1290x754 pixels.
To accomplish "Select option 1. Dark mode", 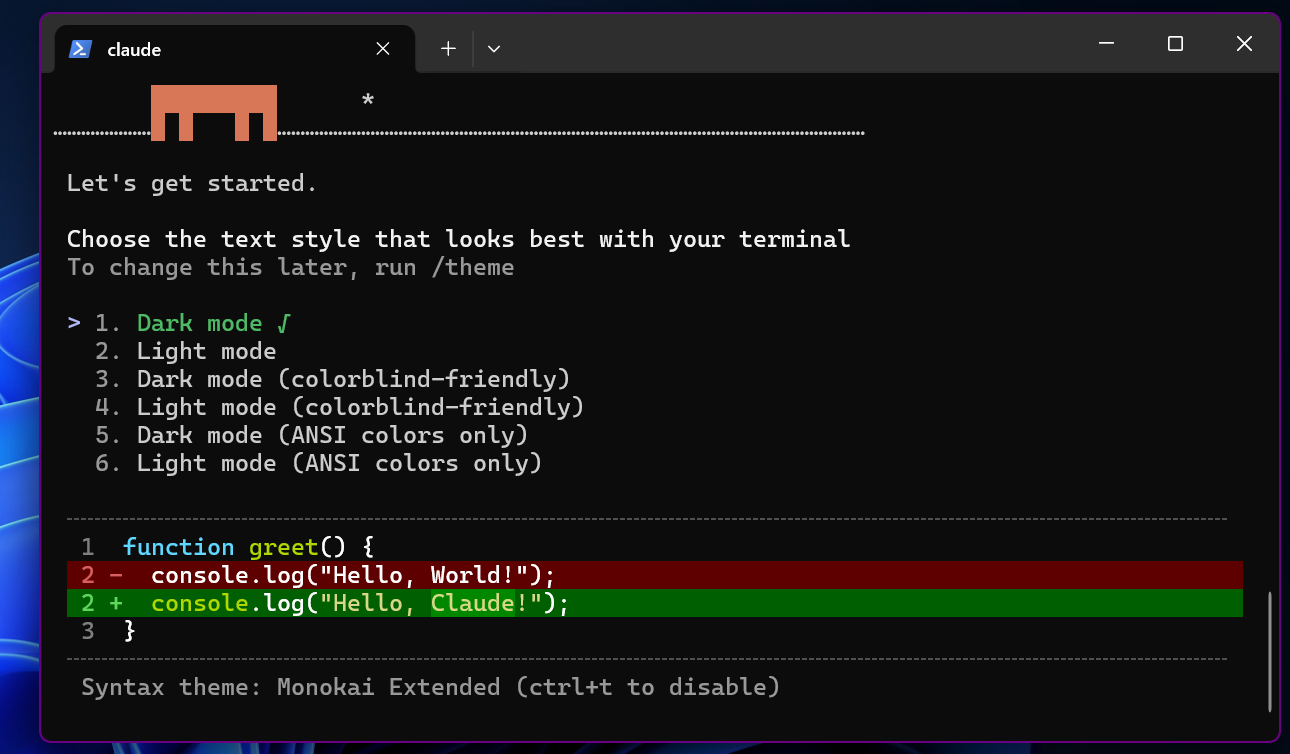I will [193, 323].
